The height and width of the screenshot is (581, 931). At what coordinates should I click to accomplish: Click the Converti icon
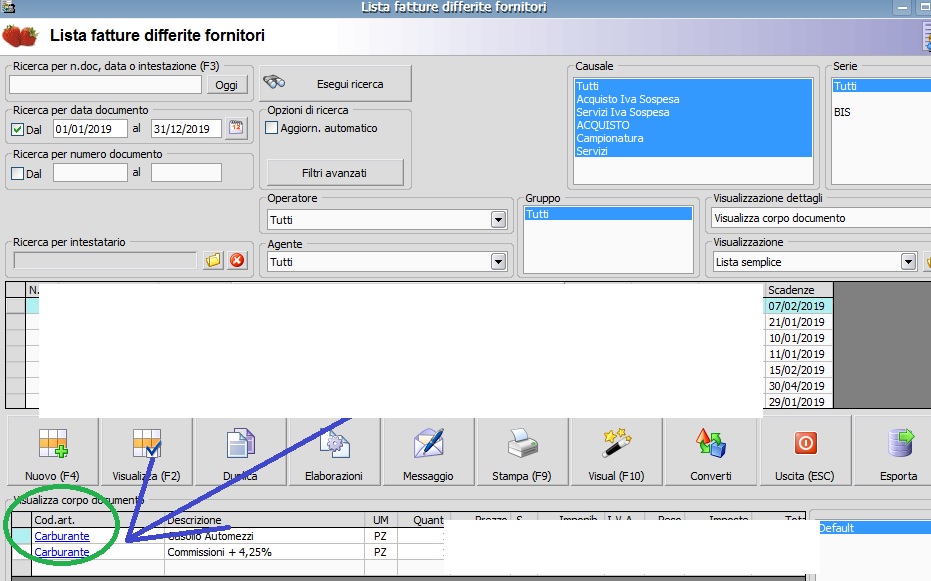[711, 443]
